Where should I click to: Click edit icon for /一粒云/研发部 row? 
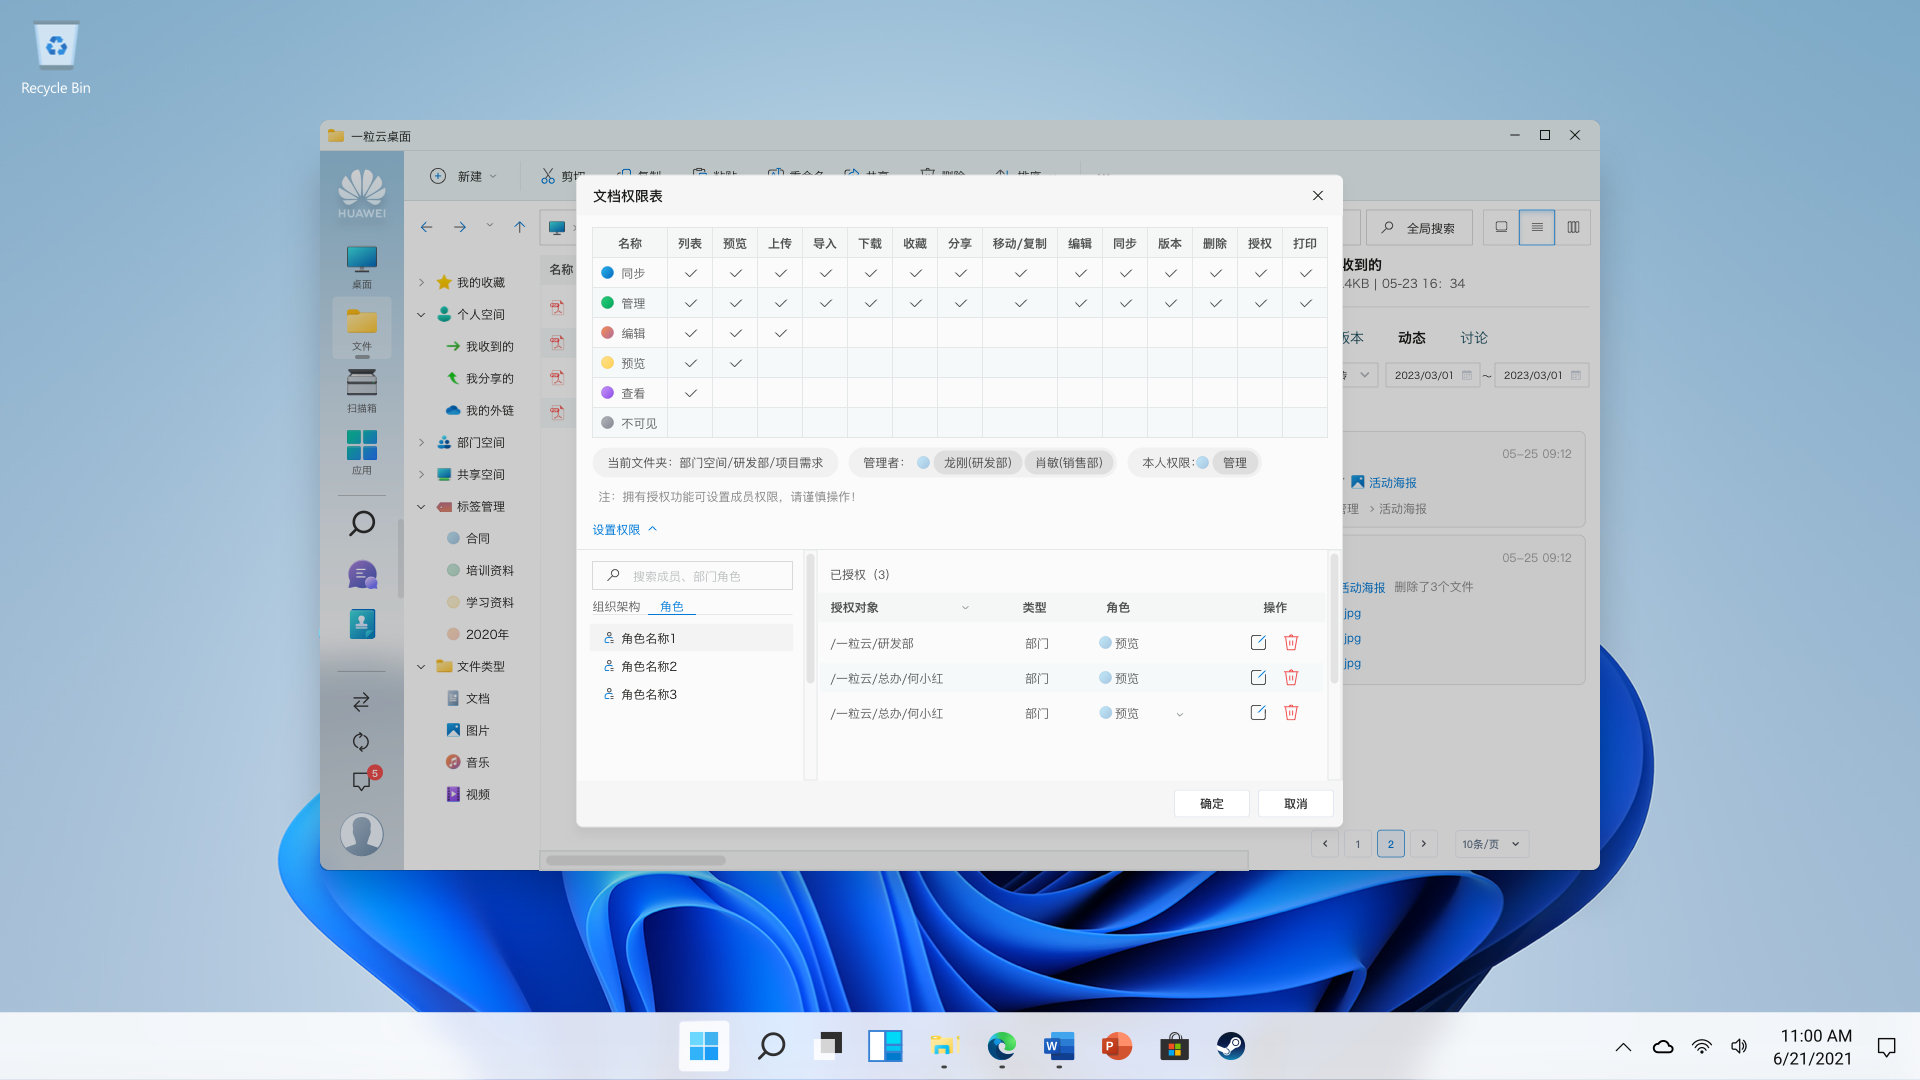(x=1258, y=643)
